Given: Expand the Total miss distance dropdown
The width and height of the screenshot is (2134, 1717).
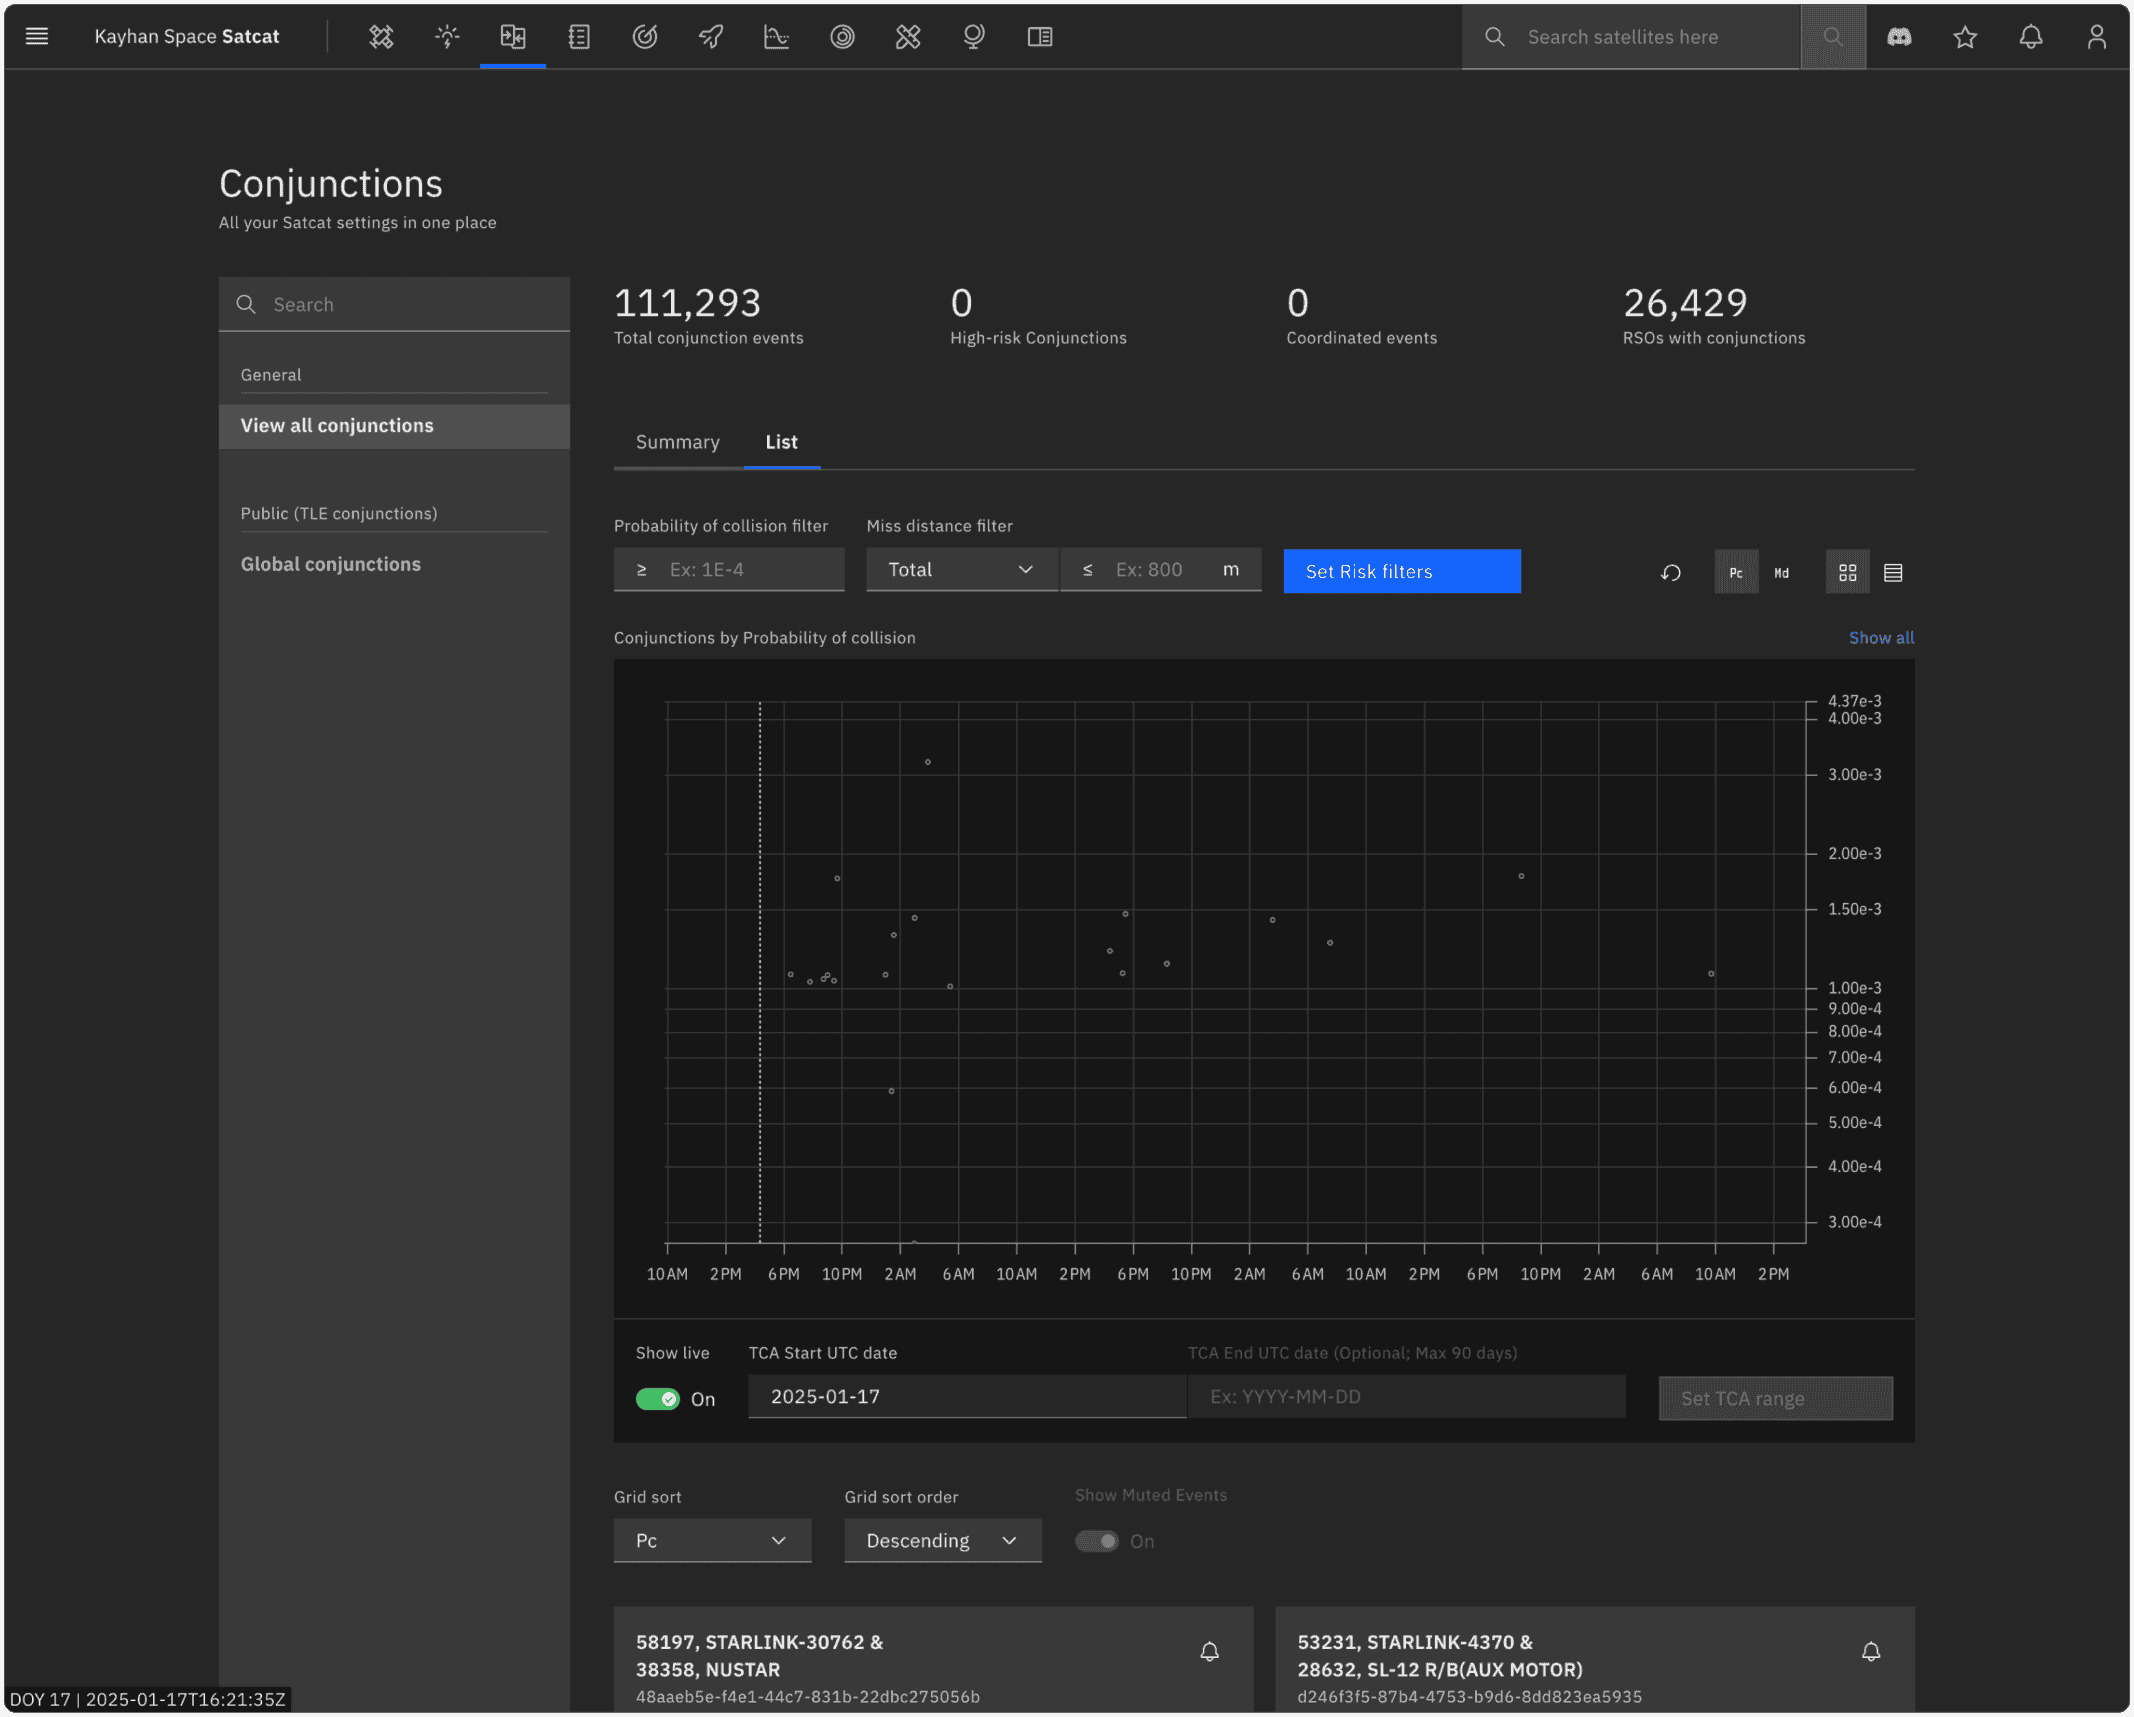Looking at the screenshot, I should [961, 569].
